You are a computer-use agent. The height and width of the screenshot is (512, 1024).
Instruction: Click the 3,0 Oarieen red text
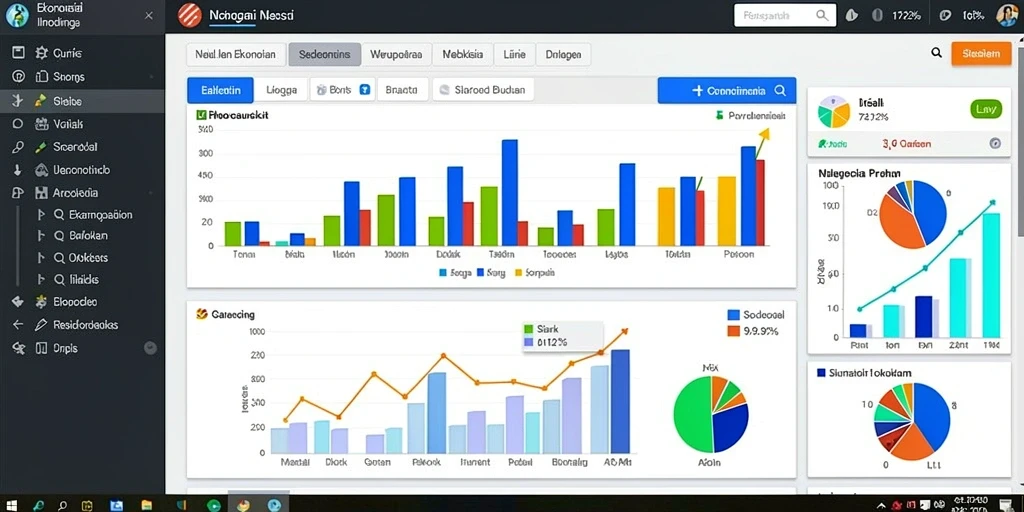[x=906, y=144]
